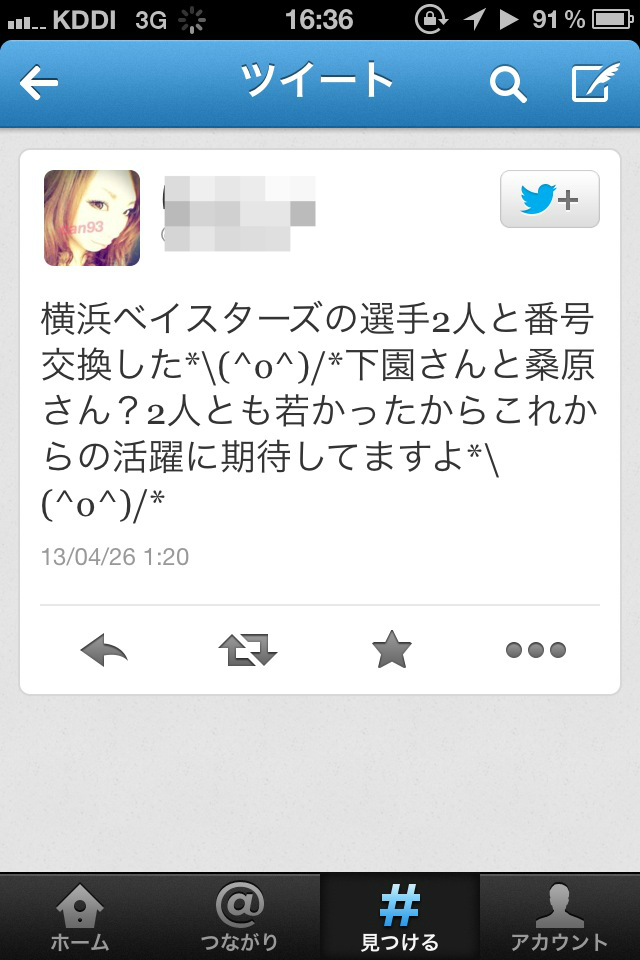The width and height of the screenshot is (640, 960).
Task: Tap the blurred username next to avatar
Action: 239,213
